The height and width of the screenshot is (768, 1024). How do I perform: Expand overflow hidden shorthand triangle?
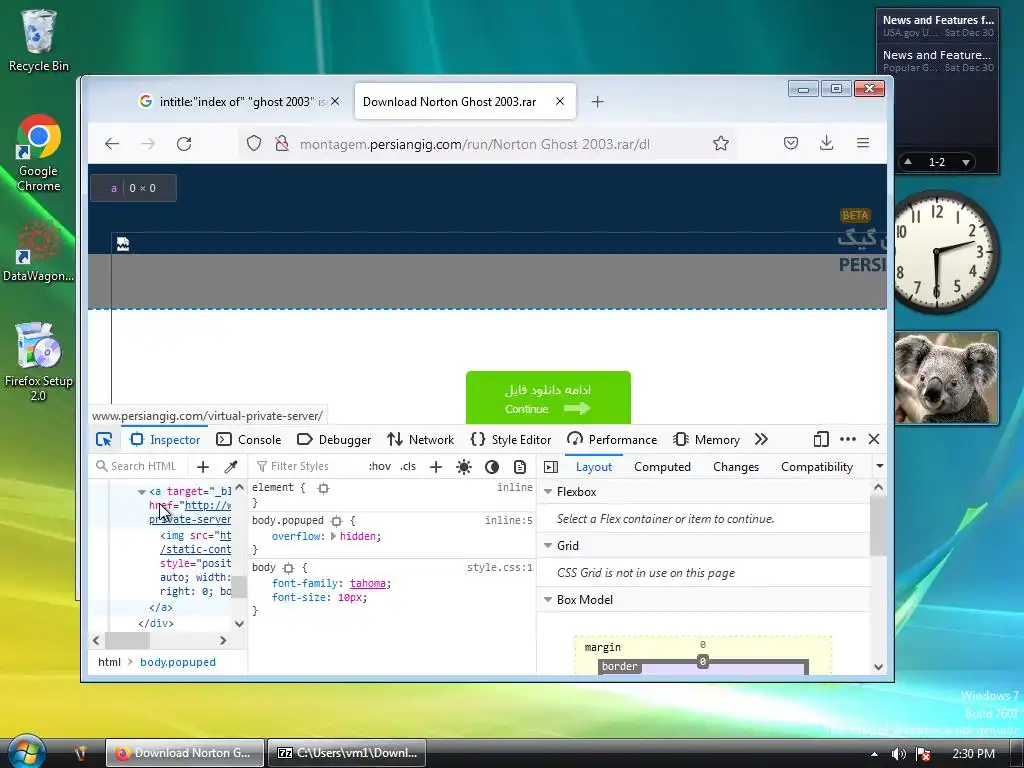point(333,536)
